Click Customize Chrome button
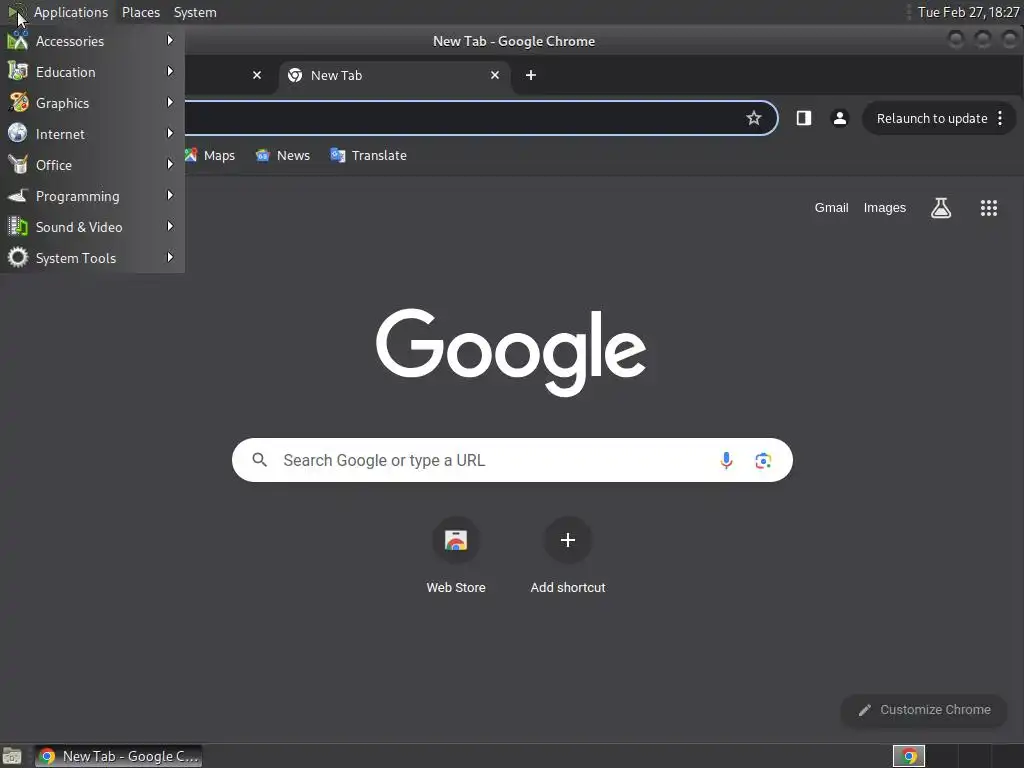The width and height of the screenshot is (1024, 768). tap(924, 710)
